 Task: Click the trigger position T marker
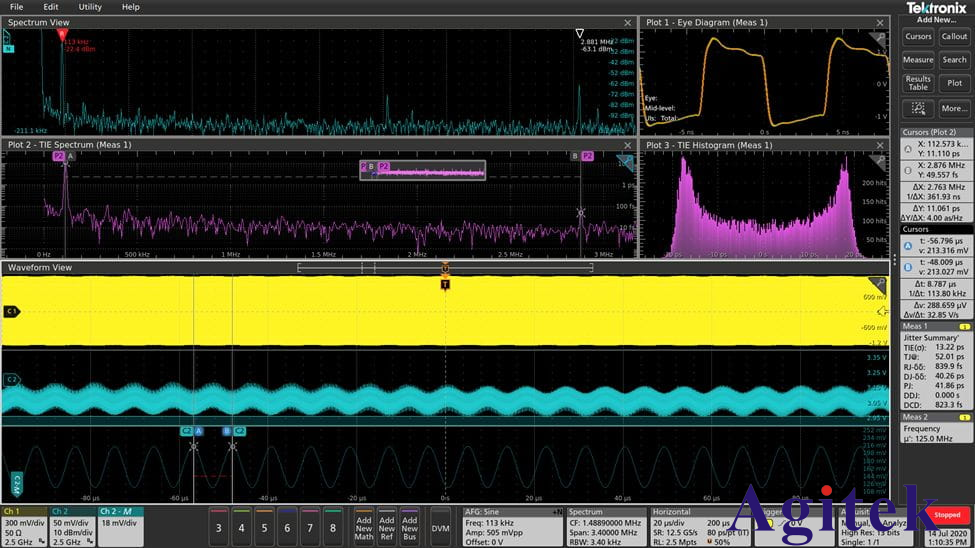tap(445, 284)
